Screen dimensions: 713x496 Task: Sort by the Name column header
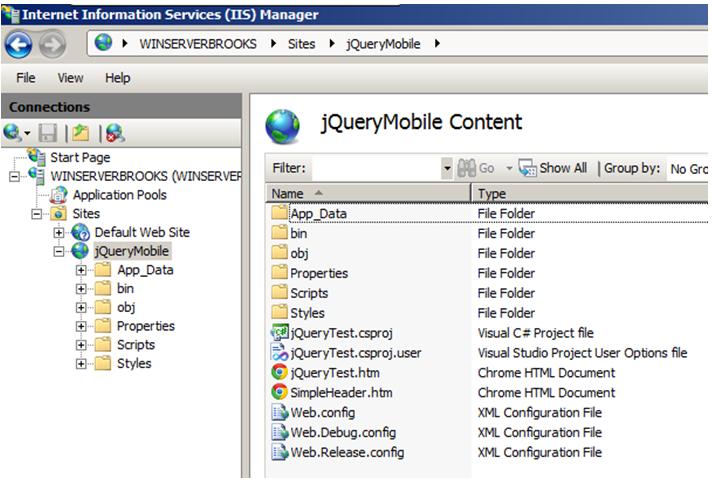point(367,193)
